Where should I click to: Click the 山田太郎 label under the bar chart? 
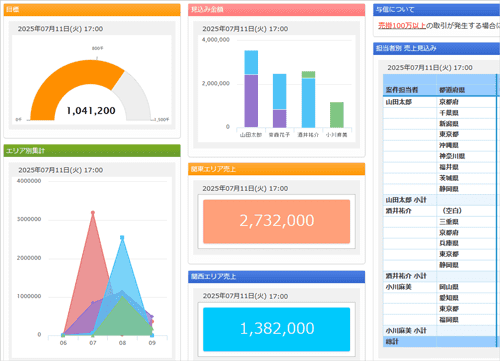point(251,135)
